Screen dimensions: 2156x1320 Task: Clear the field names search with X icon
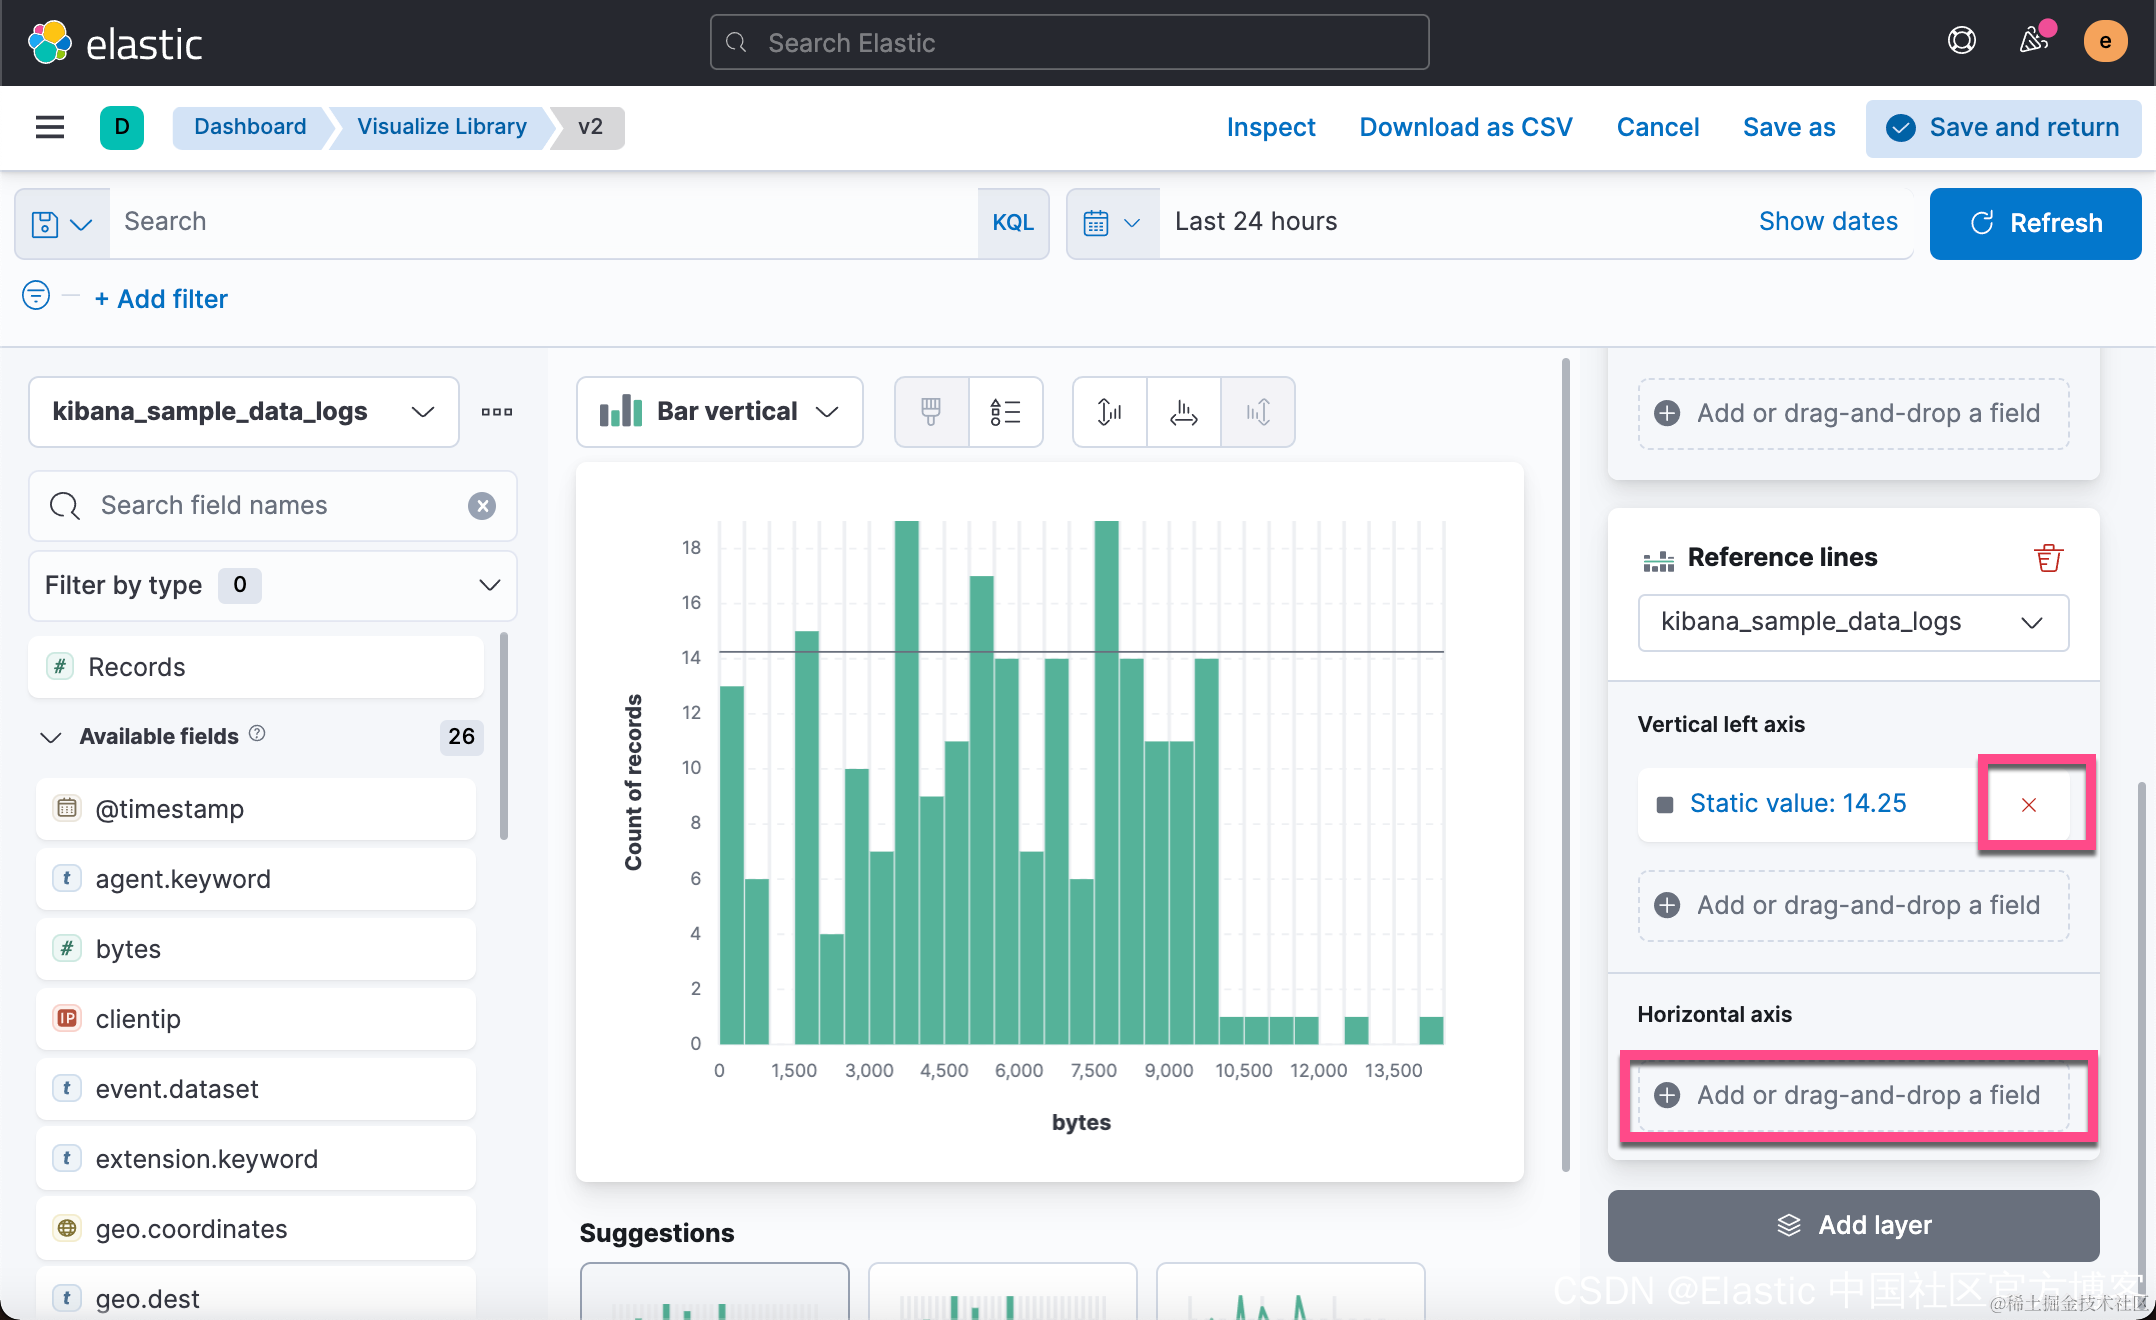click(482, 506)
